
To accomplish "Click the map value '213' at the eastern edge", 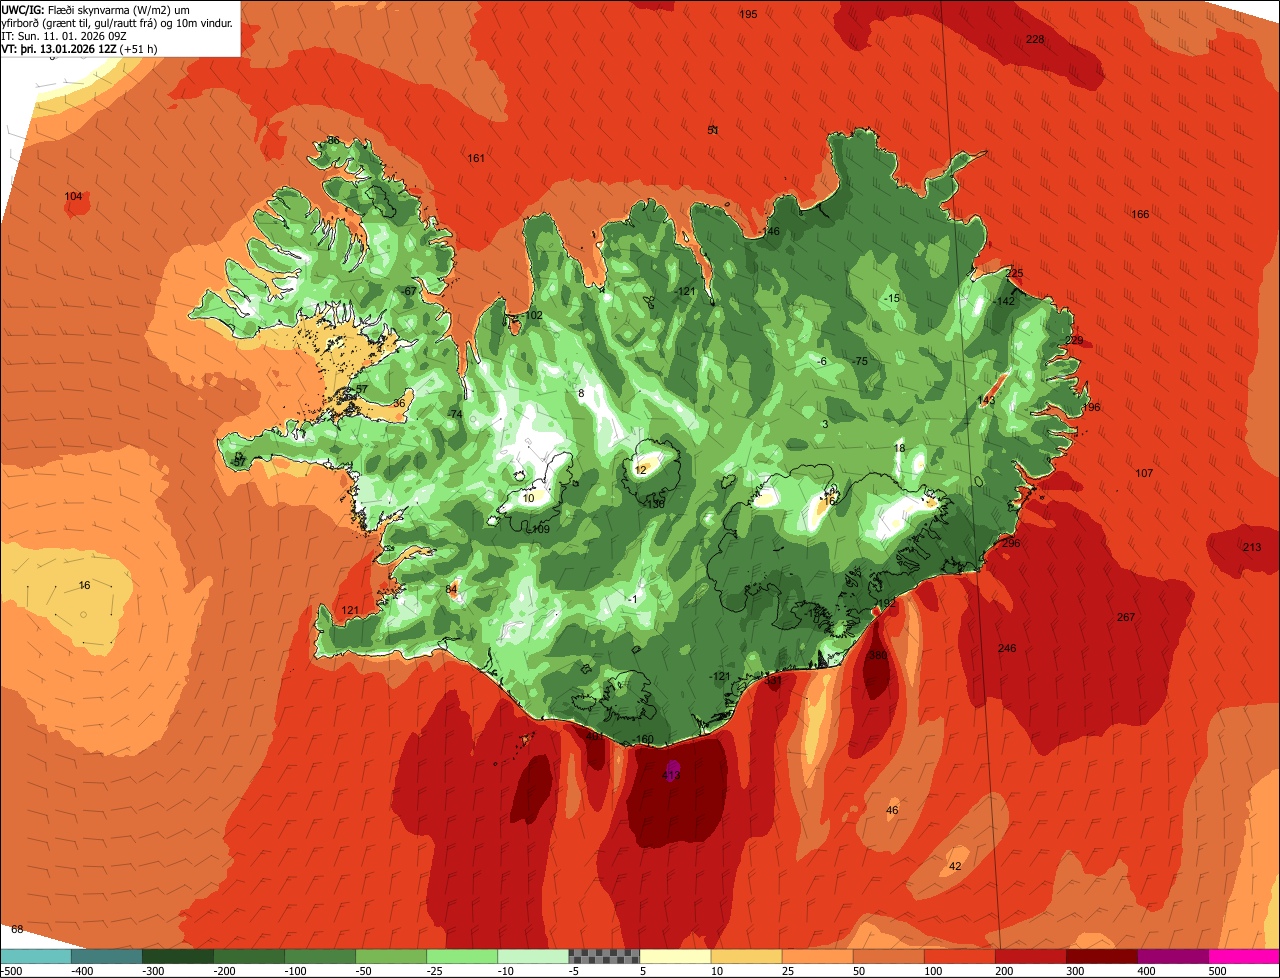I will coord(1252,547).
